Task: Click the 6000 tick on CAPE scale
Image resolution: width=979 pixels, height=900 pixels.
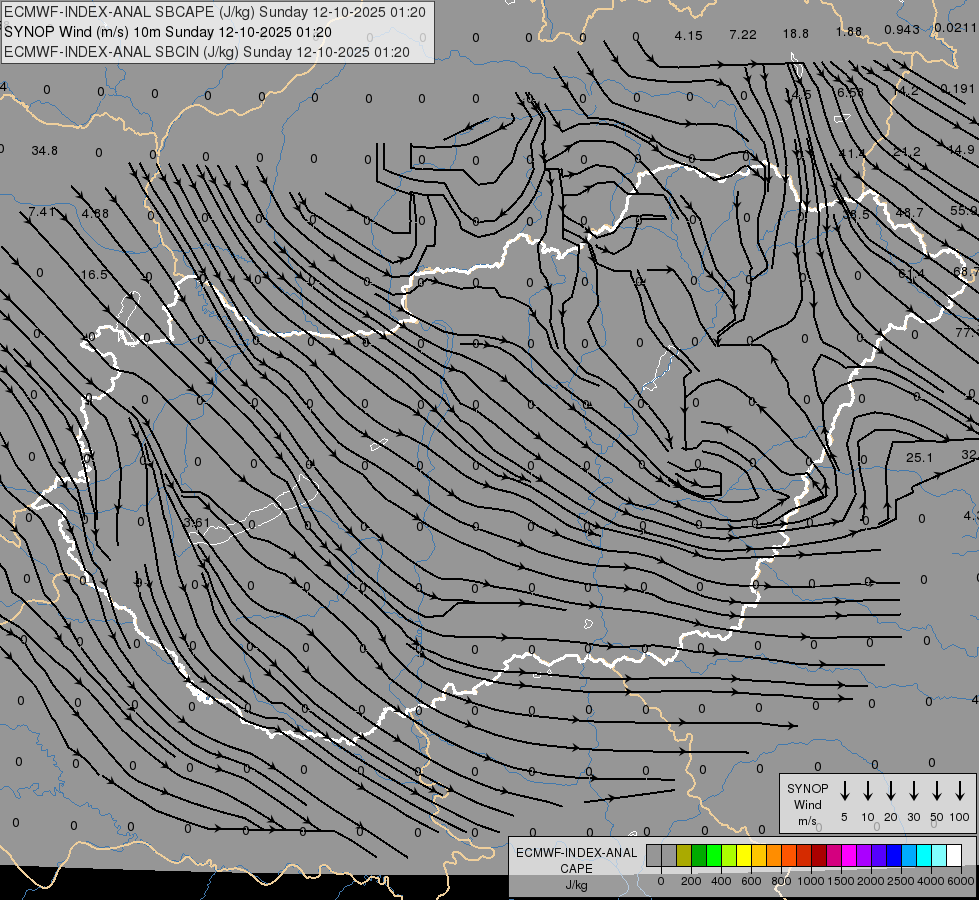Action: (x=962, y=881)
